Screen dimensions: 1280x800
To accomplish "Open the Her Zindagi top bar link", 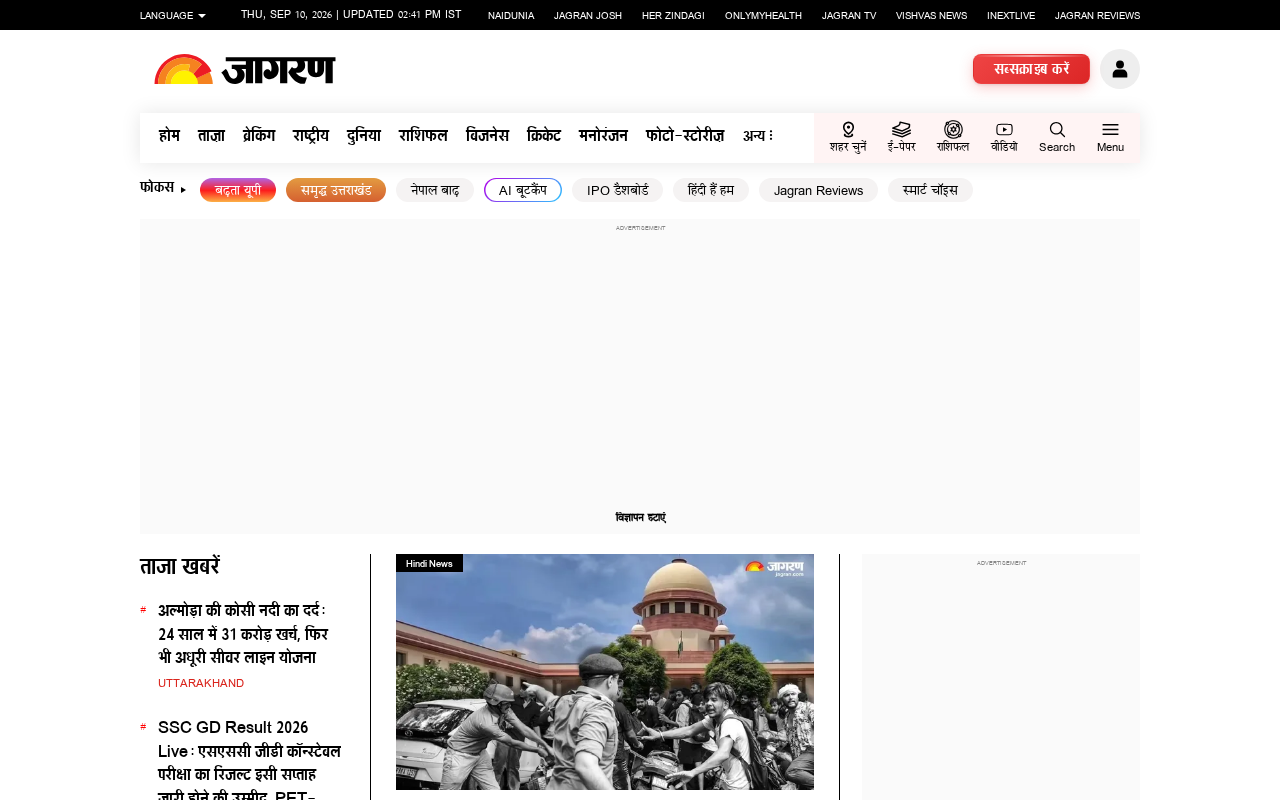I will click(x=673, y=15).
